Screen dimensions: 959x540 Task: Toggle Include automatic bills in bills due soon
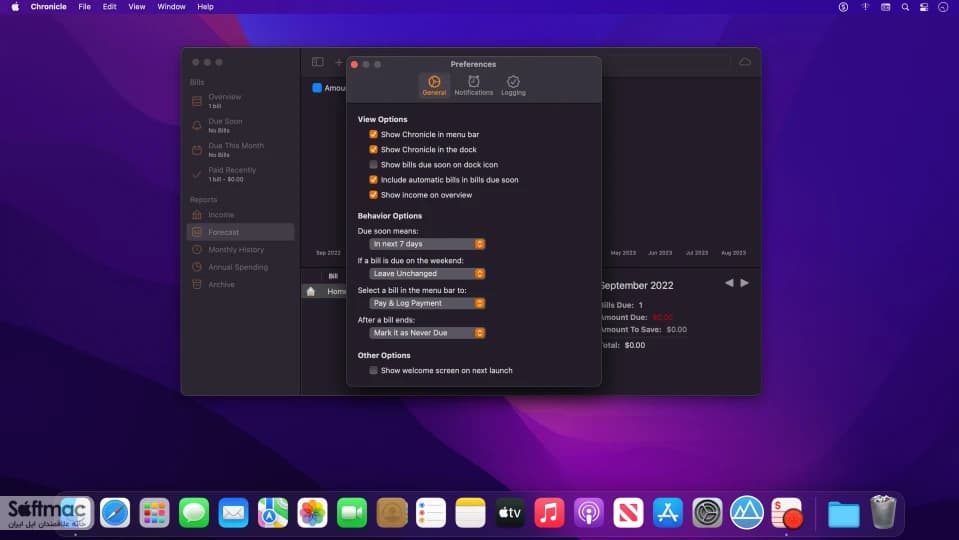pyautogui.click(x=373, y=180)
